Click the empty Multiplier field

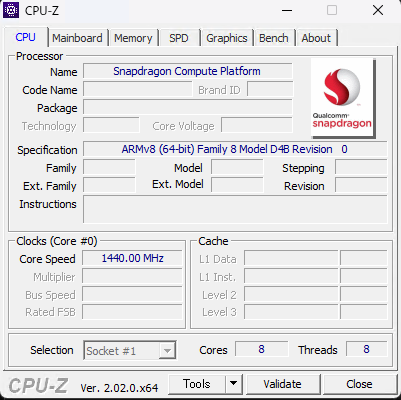[132, 277]
